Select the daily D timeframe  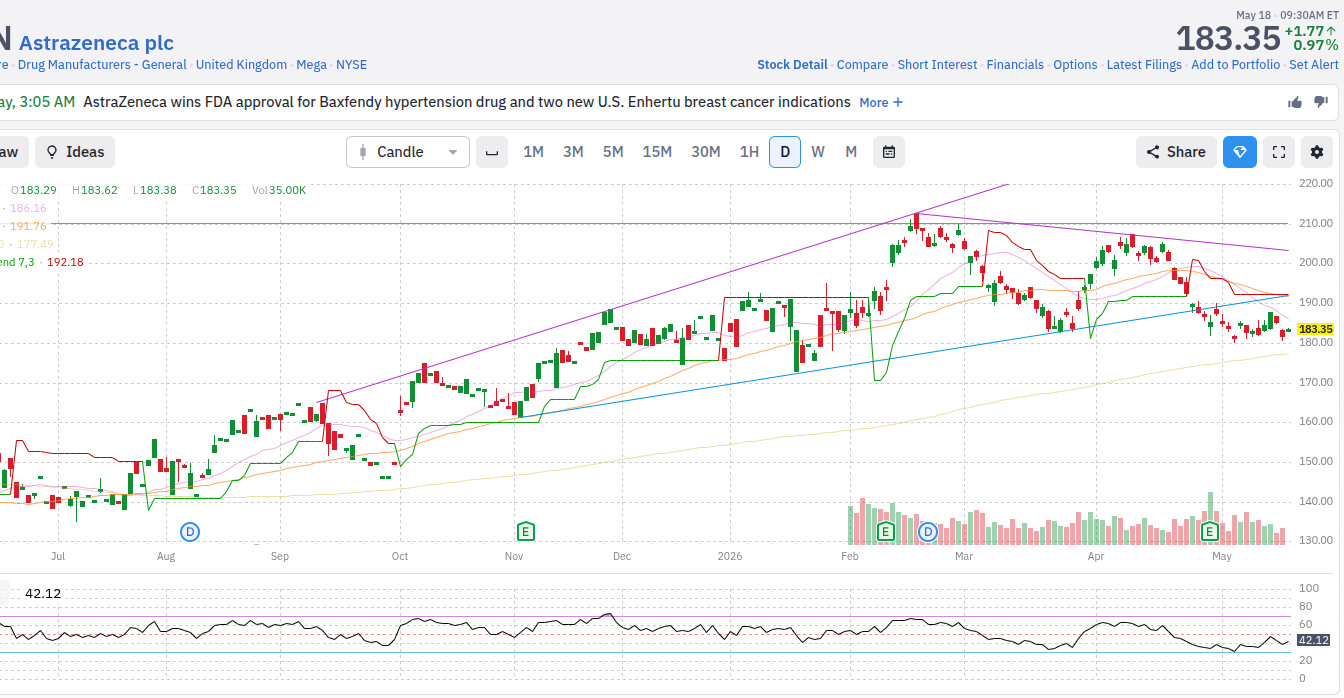coord(785,152)
